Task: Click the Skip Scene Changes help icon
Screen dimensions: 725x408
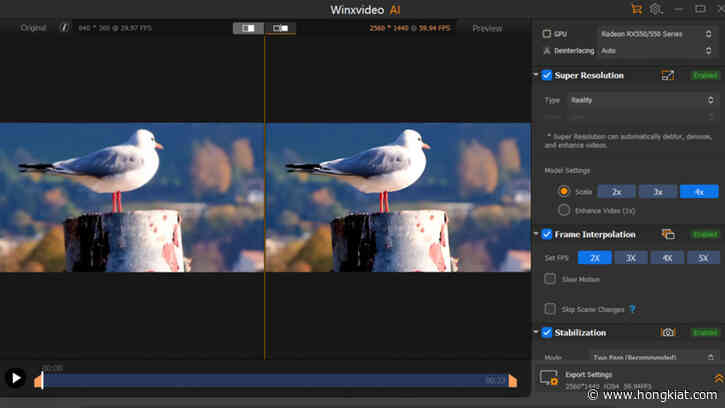Action: click(632, 309)
